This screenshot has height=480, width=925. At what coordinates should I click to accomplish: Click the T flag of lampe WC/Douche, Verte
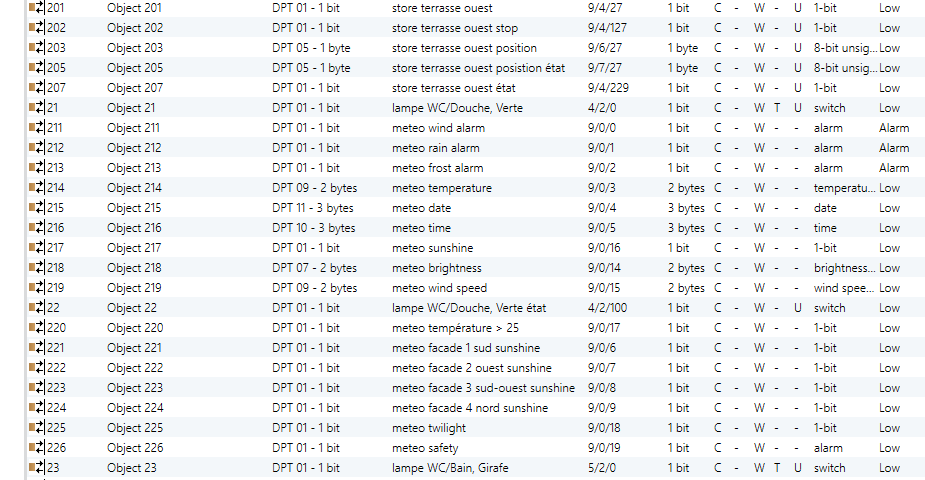(777, 108)
